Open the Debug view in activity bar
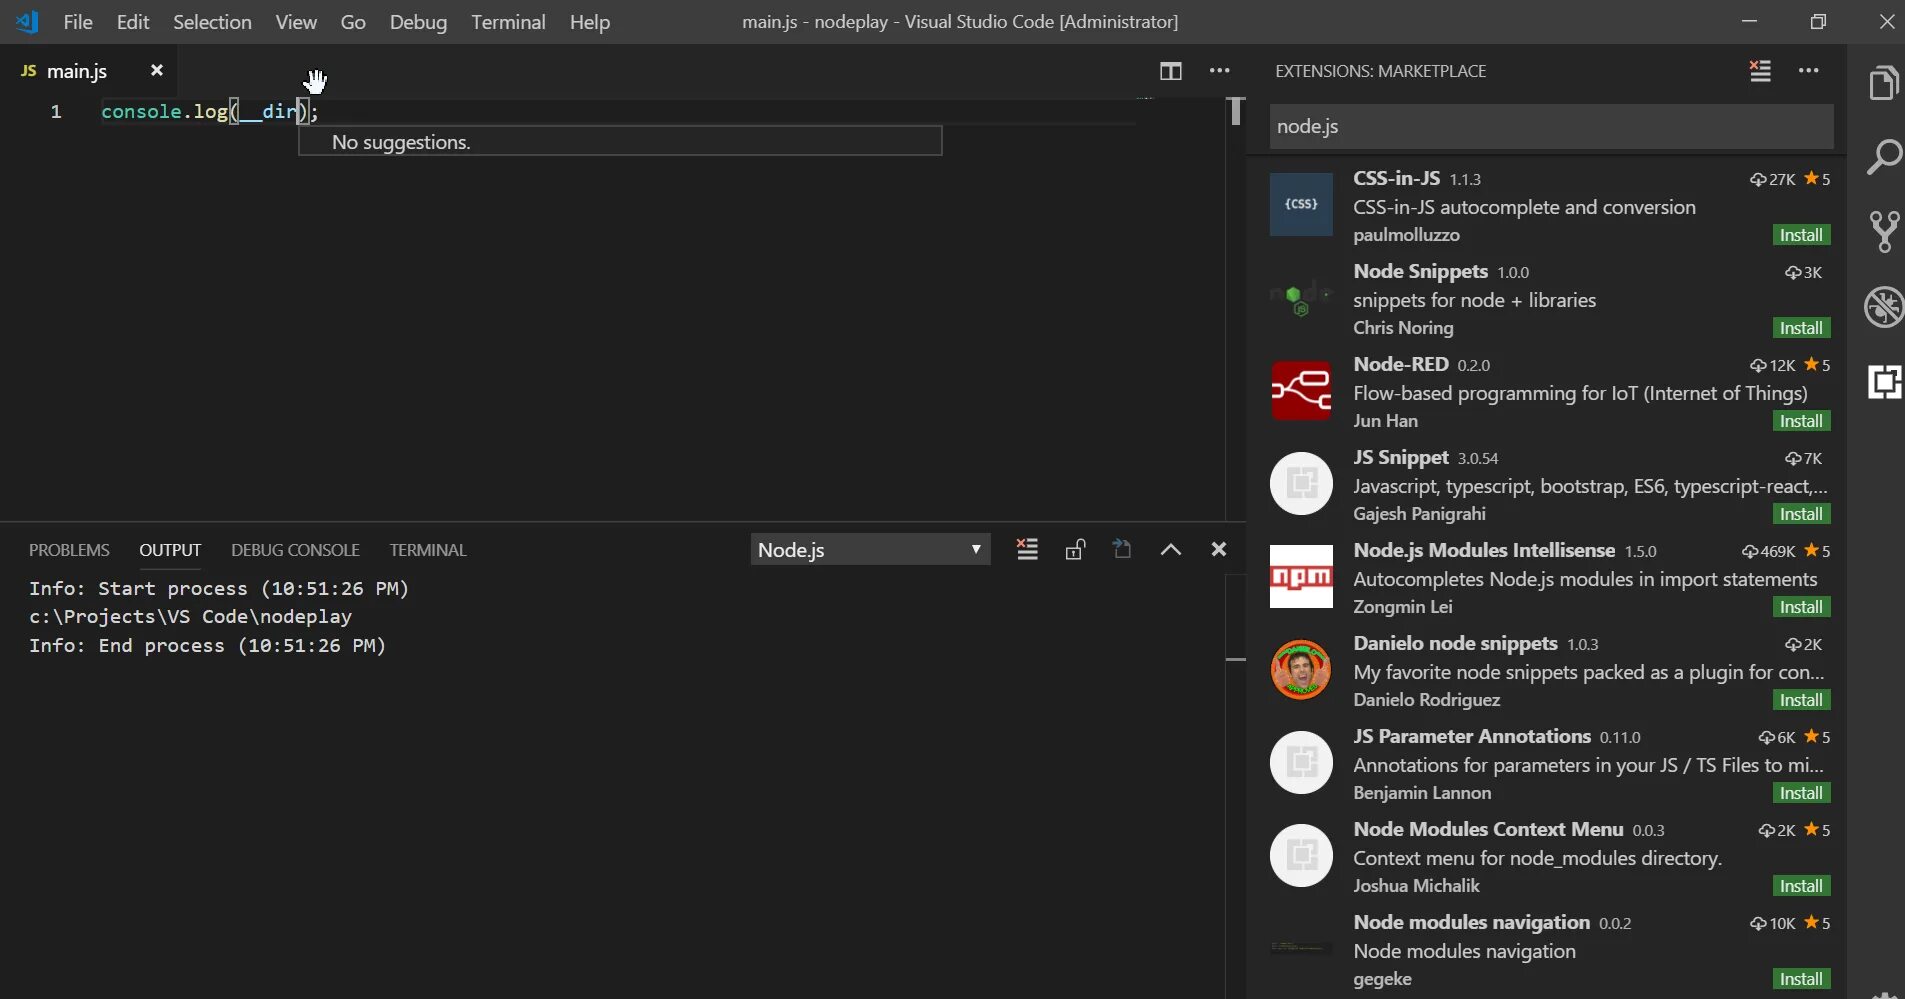This screenshot has width=1905, height=999. tap(1884, 307)
